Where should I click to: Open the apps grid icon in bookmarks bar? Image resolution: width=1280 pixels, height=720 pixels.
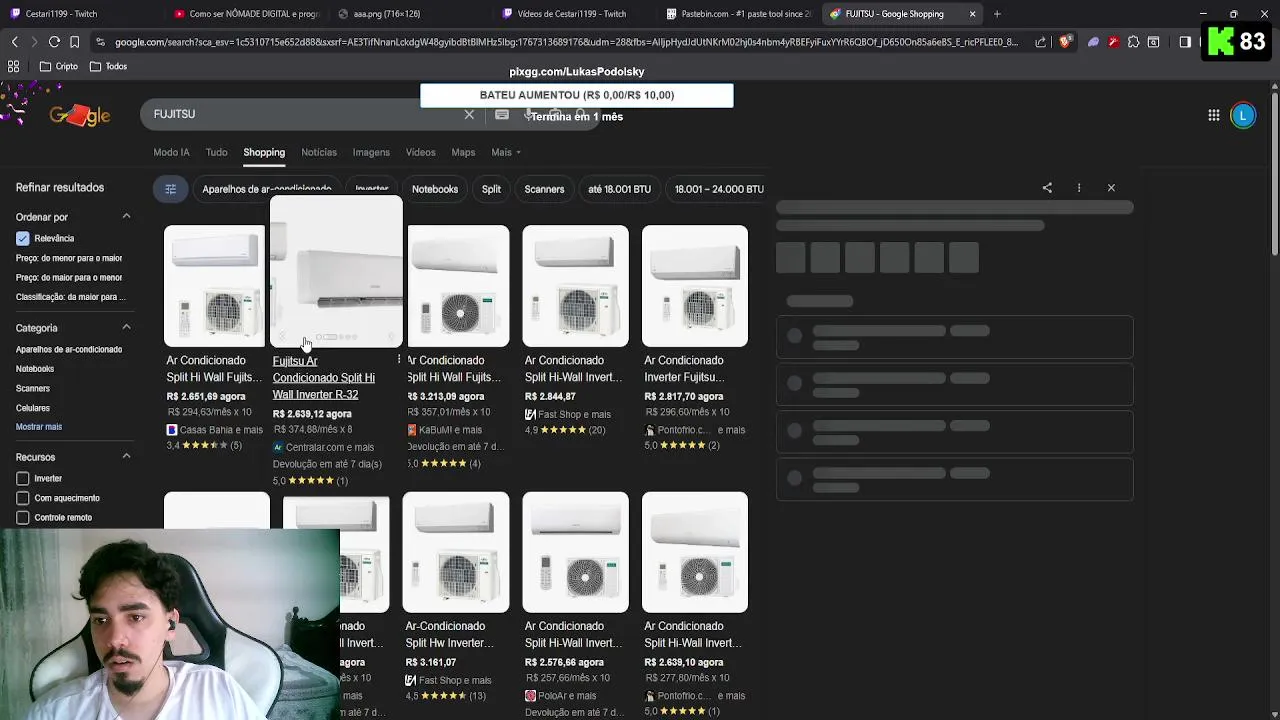tap(14, 66)
